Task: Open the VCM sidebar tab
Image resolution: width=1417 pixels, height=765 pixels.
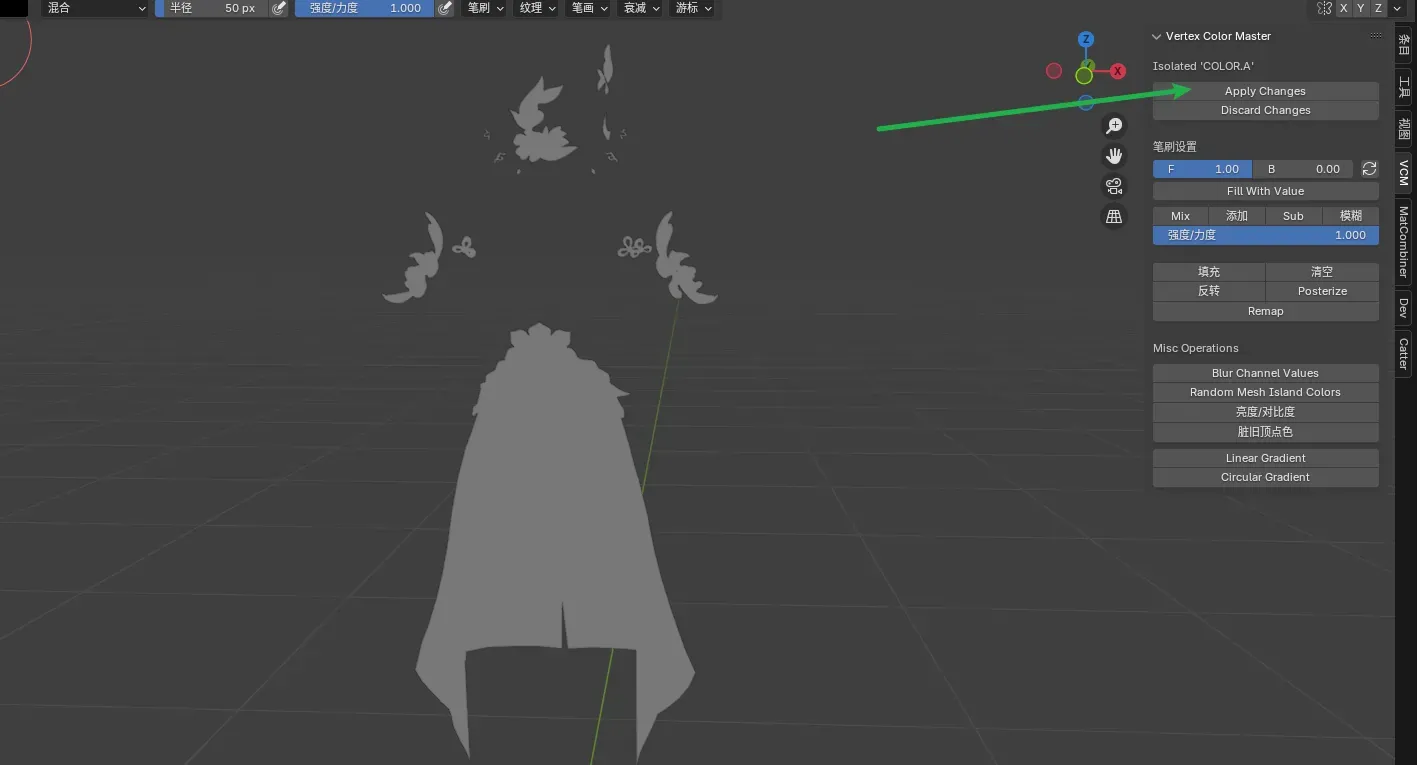Action: (x=1404, y=173)
